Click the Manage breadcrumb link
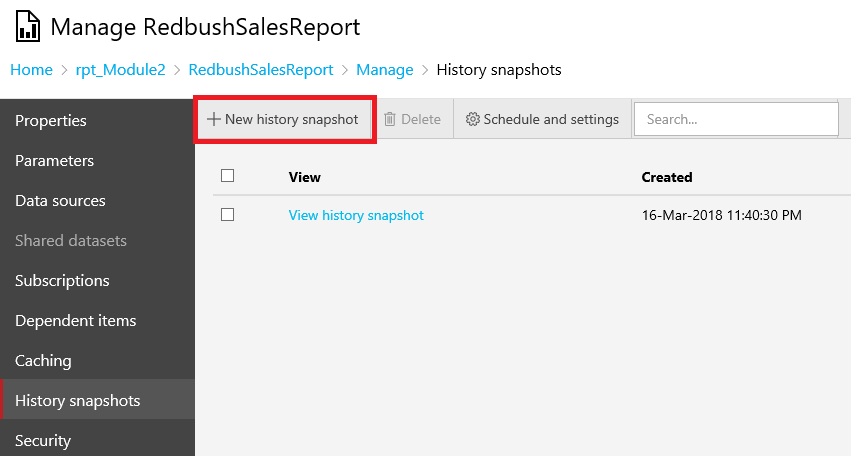Screen dimensions: 856x462 click(x=385, y=70)
